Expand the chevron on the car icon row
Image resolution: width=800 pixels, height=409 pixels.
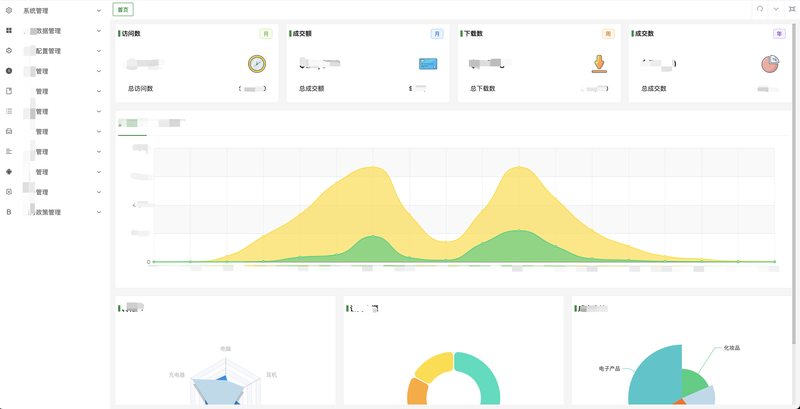click(x=99, y=131)
